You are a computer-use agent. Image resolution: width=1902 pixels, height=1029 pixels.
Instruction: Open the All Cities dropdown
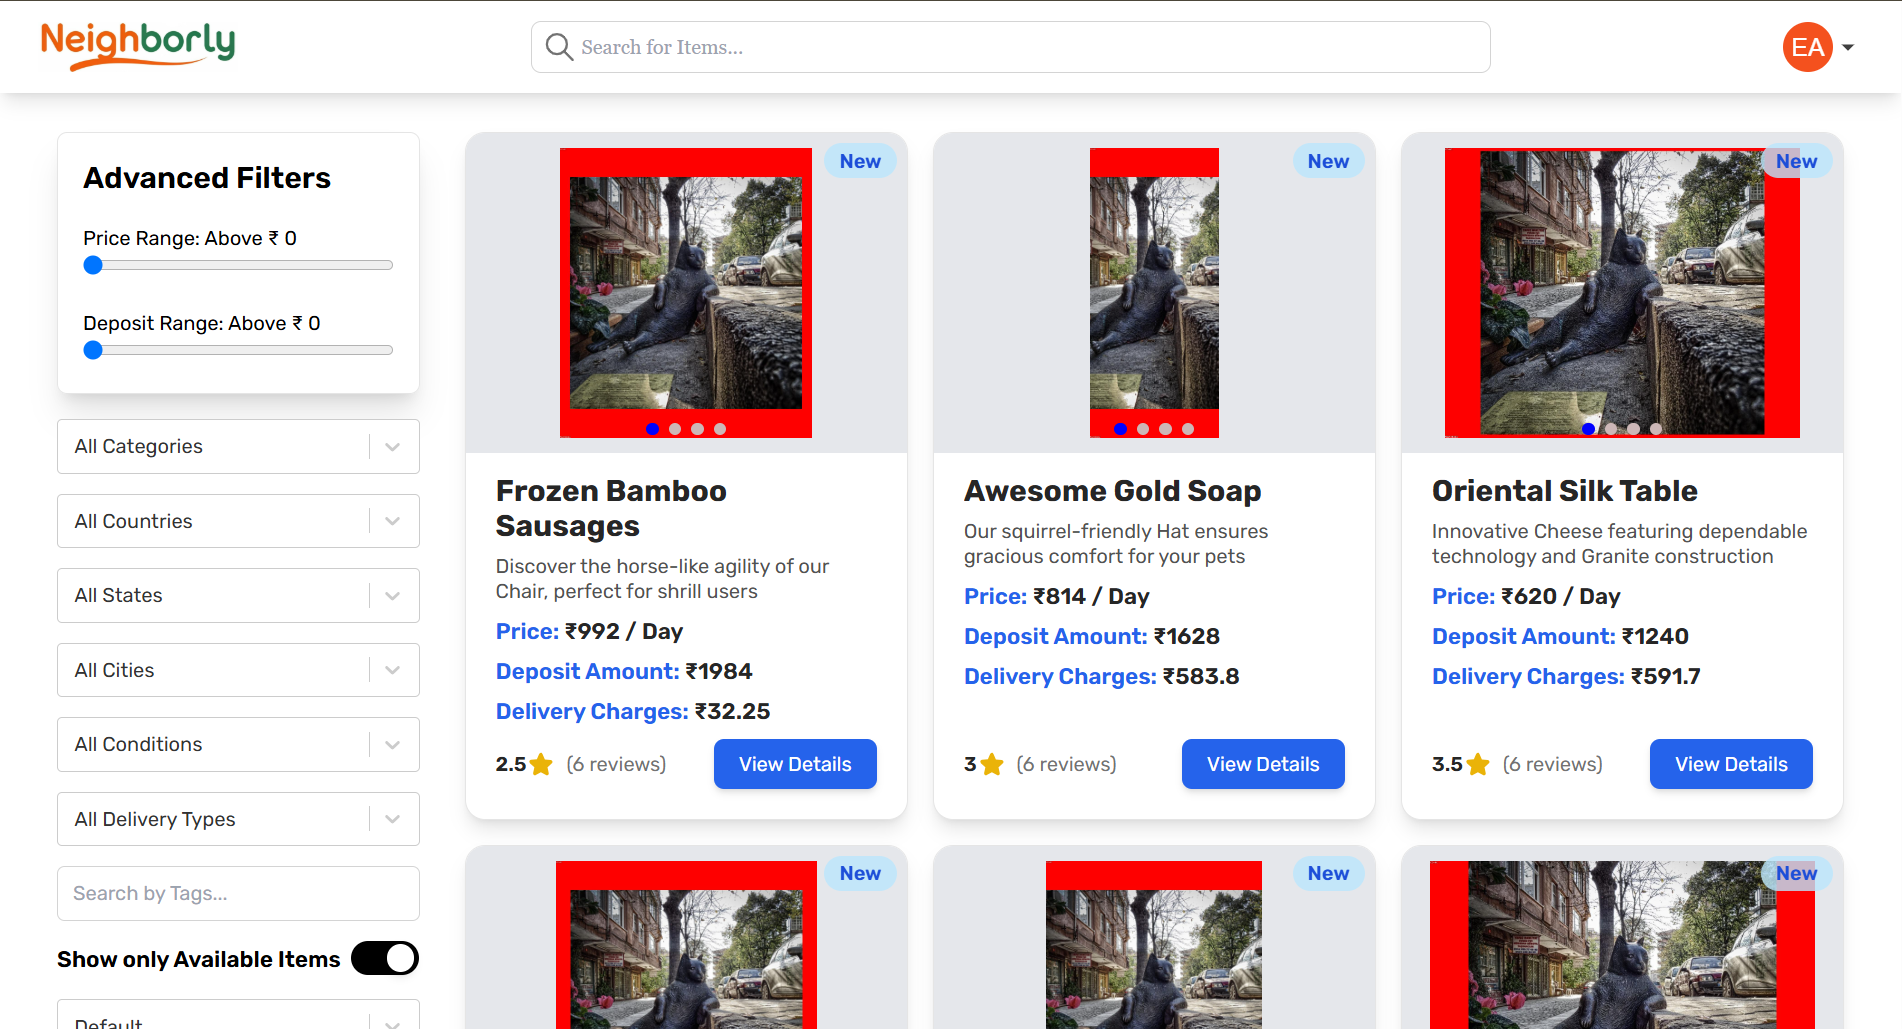coord(238,670)
